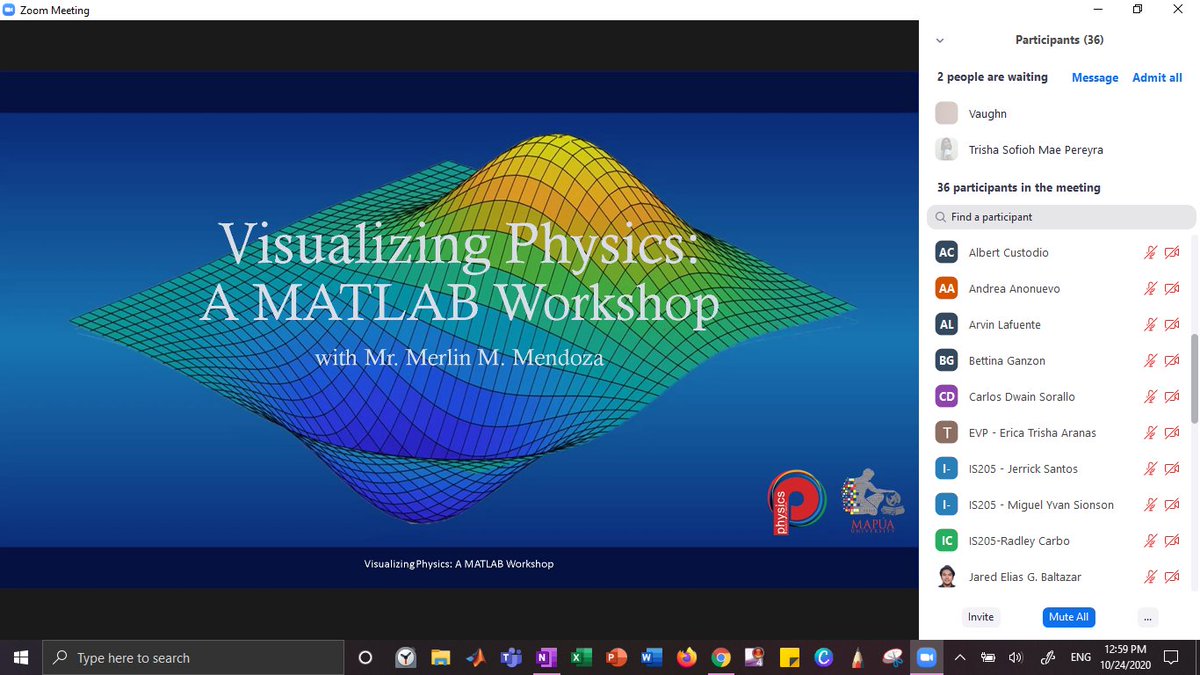Image resolution: width=1200 pixels, height=675 pixels.
Task: Click muted mic icon for IS205-Radley Carbo
Action: [x=1150, y=541]
